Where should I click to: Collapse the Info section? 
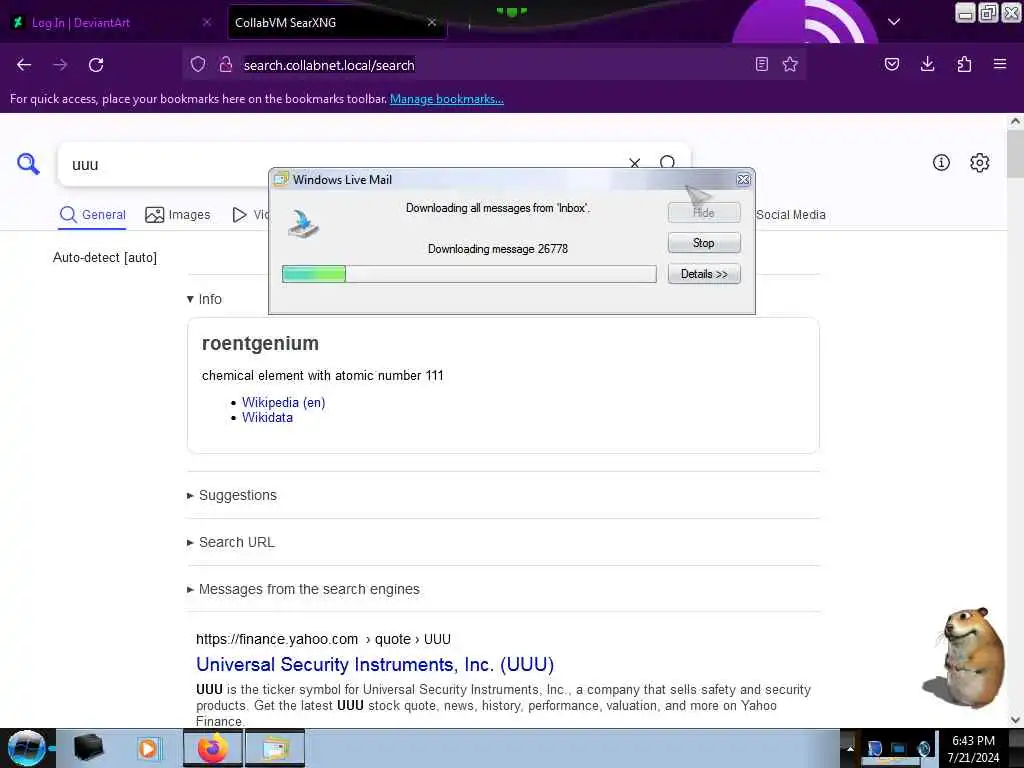204,299
